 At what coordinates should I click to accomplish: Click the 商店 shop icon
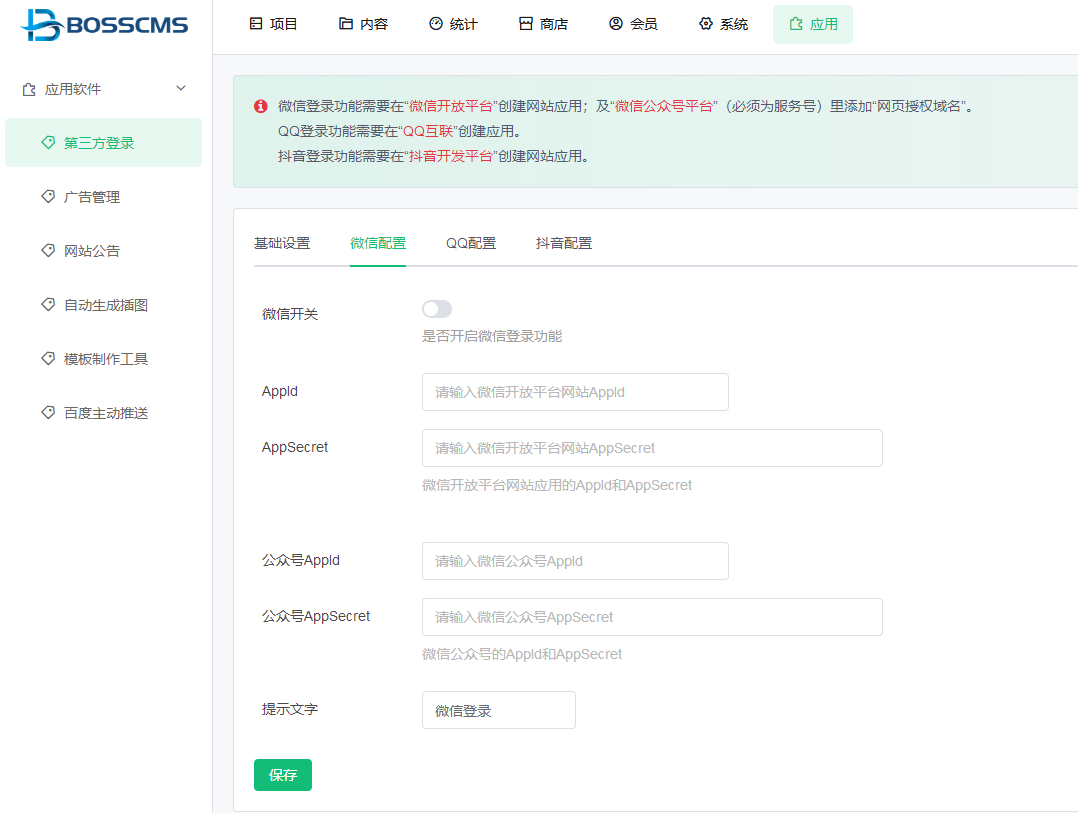pyautogui.click(x=526, y=24)
